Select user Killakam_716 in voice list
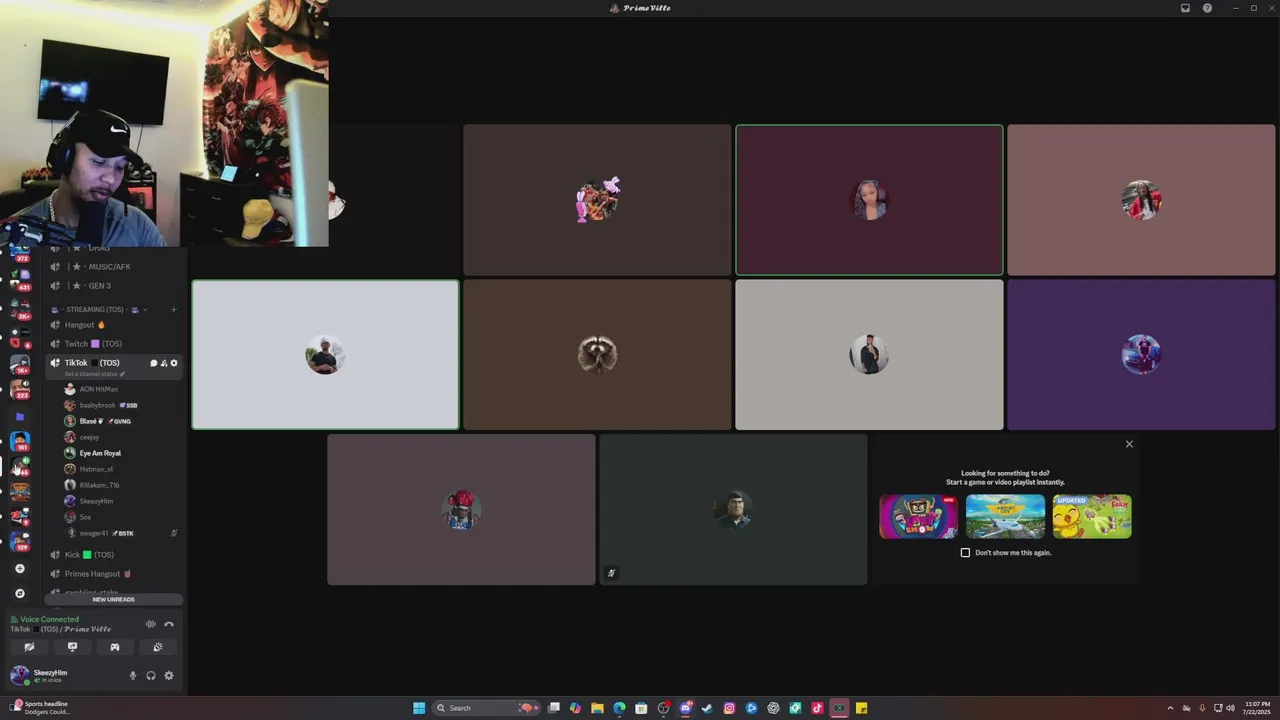 pyautogui.click(x=120, y=485)
